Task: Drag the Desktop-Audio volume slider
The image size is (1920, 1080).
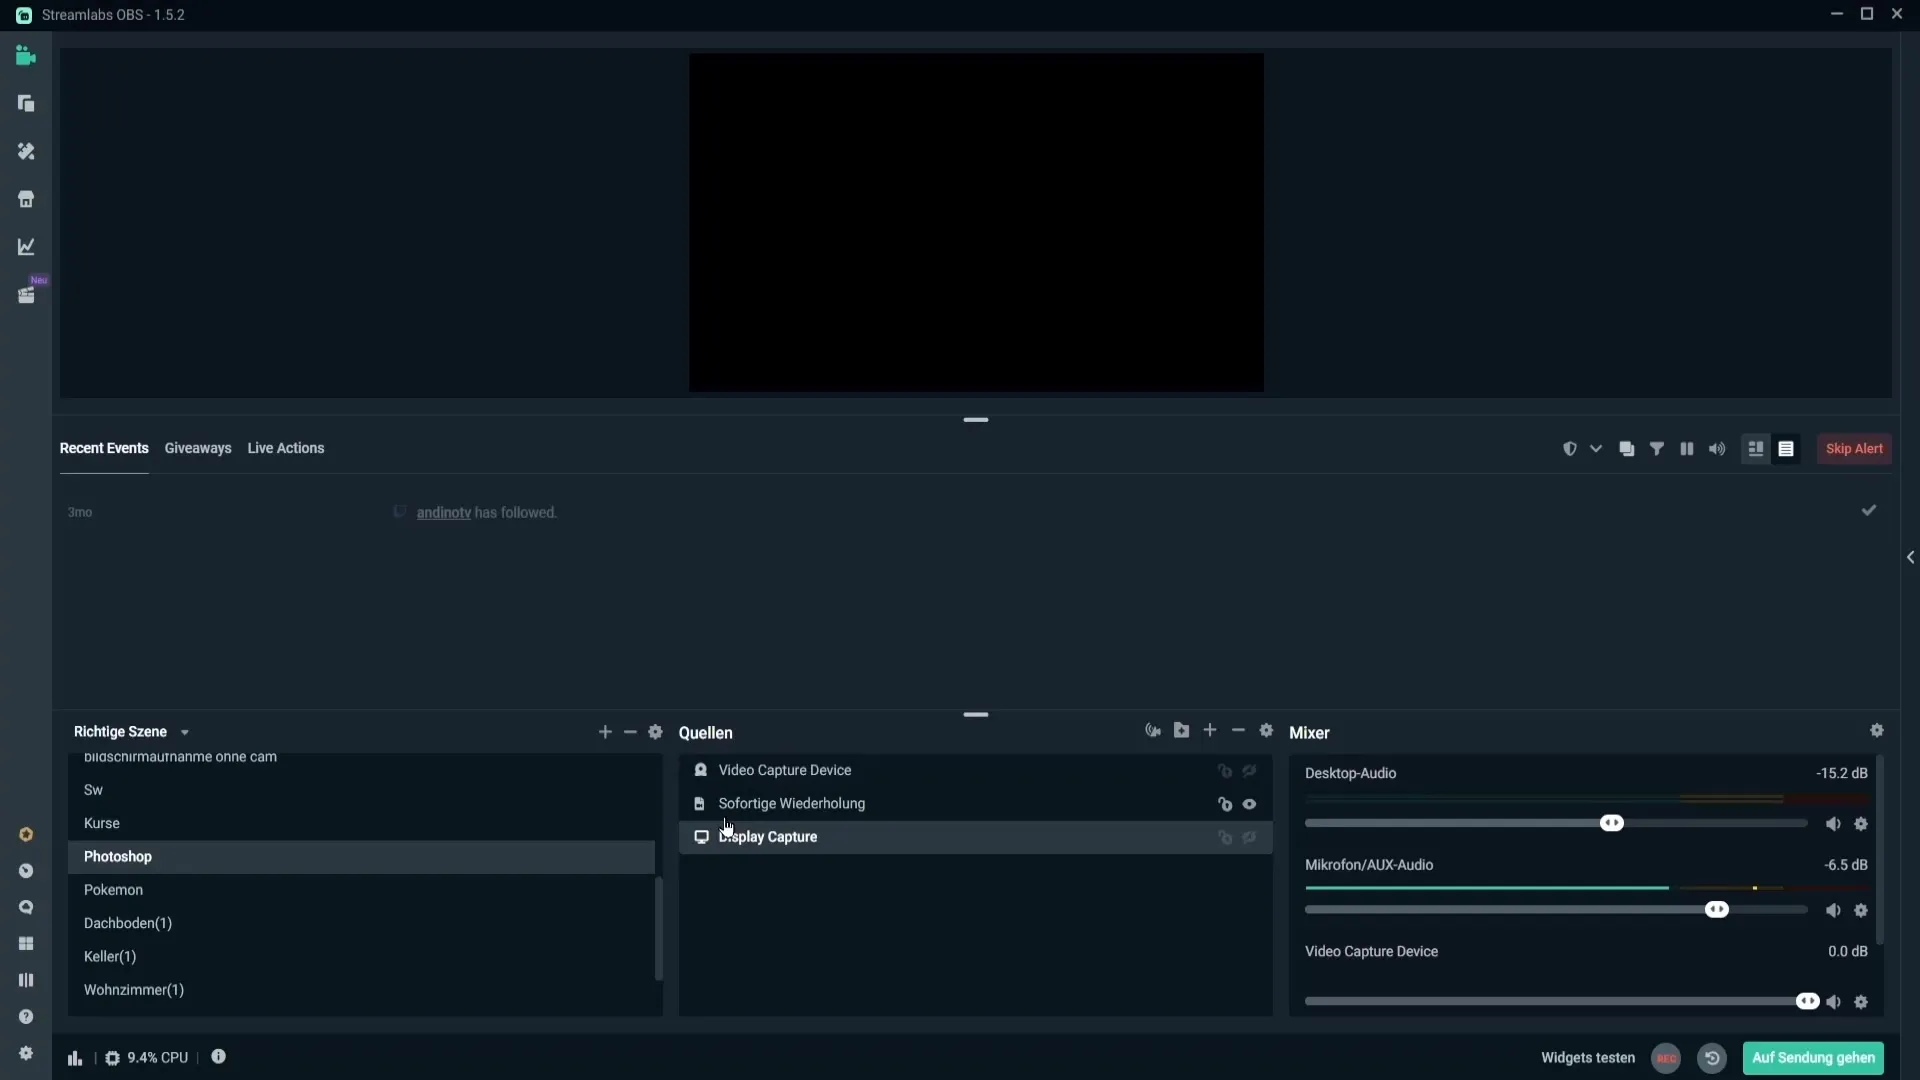Action: [1613, 823]
